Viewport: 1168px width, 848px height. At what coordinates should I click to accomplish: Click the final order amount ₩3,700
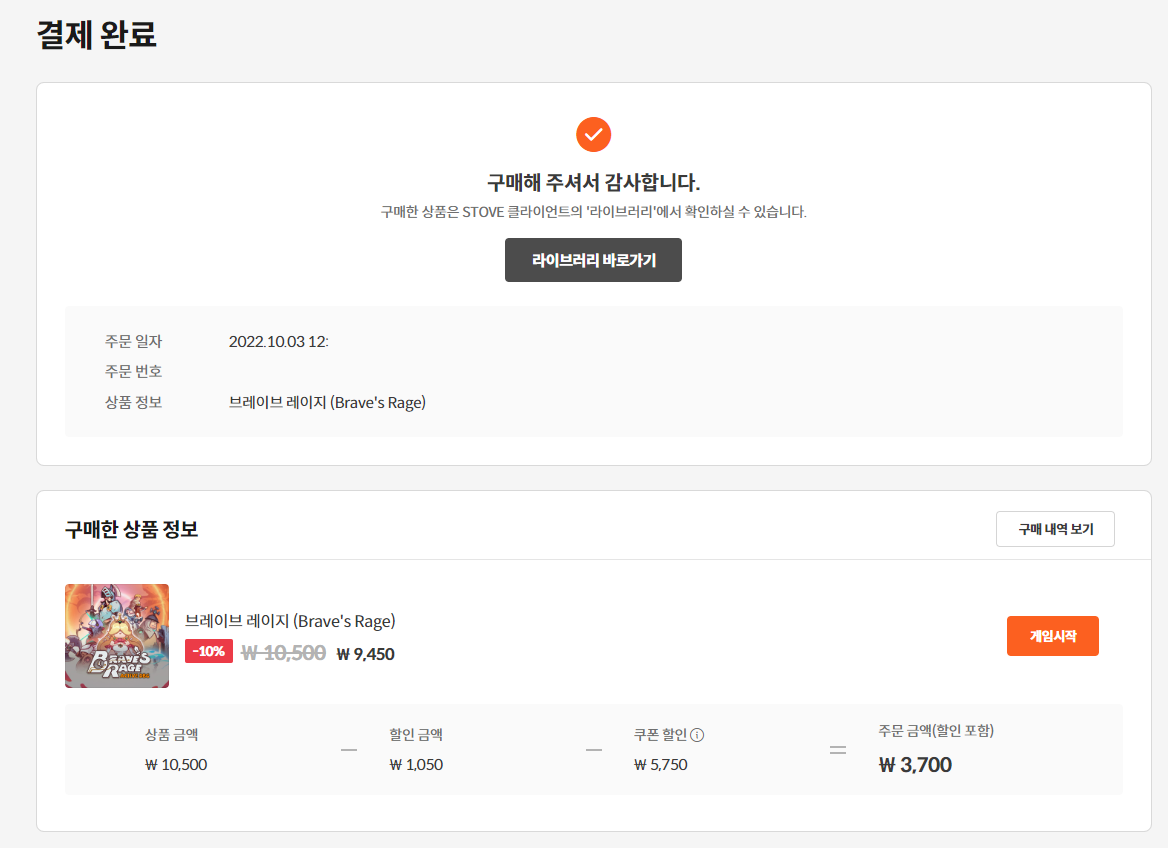(915, 765)
